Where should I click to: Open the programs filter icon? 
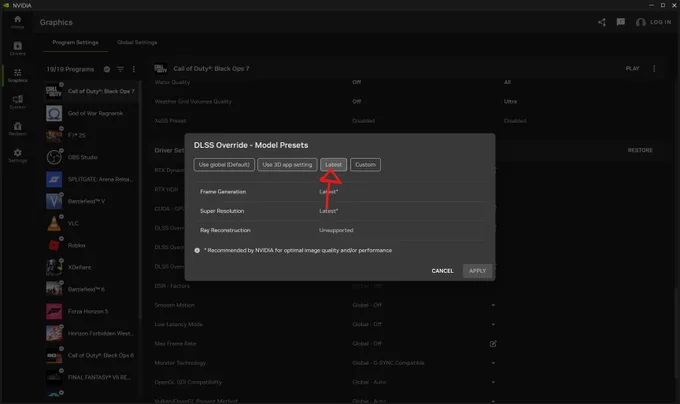120,69
